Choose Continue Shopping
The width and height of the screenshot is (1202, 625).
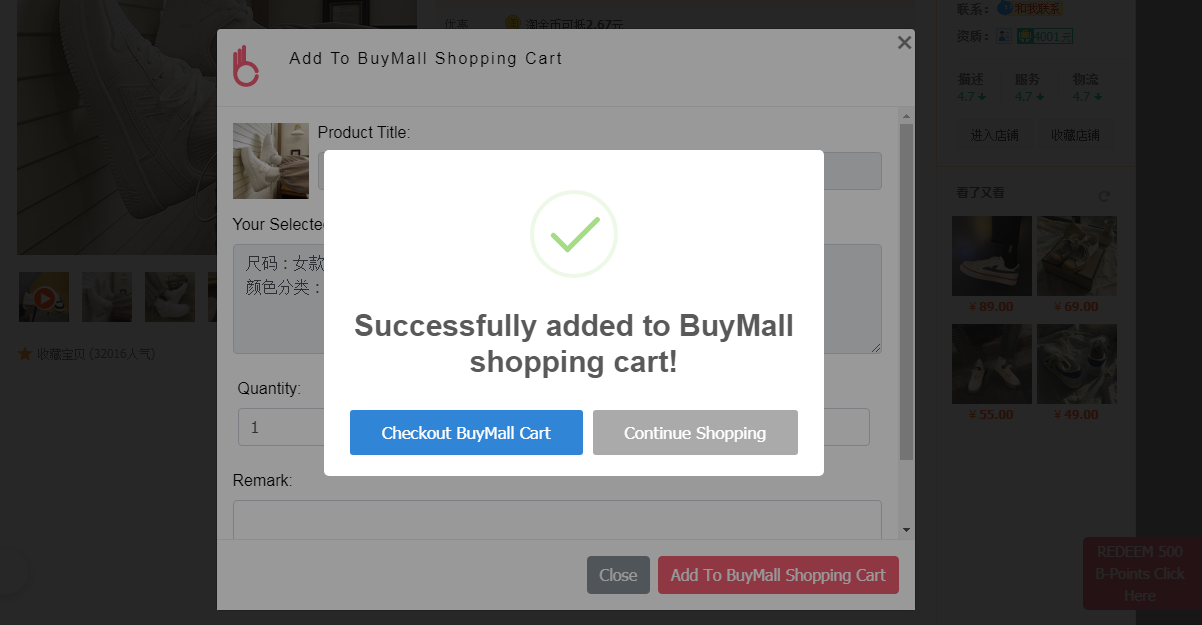pos(695,433)
